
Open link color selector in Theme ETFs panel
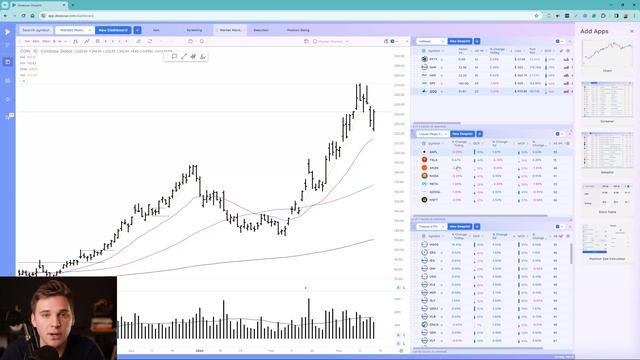tap(559, 227)
